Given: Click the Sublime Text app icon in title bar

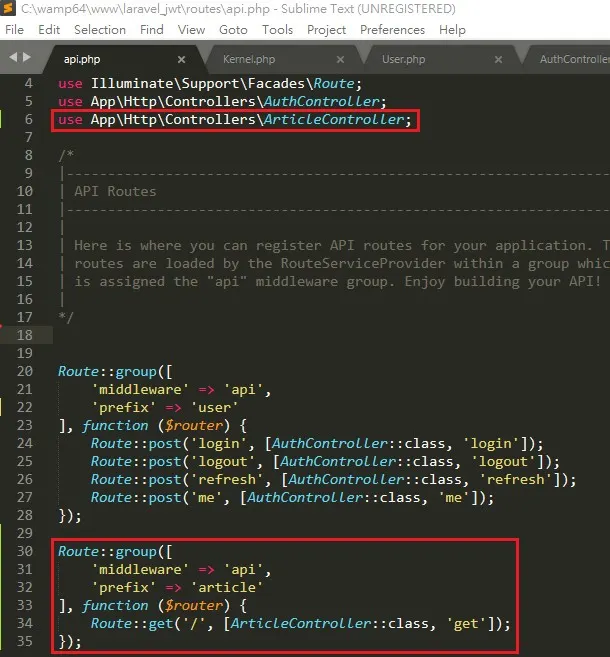Looking at the screenshot, I should [8, 8].
